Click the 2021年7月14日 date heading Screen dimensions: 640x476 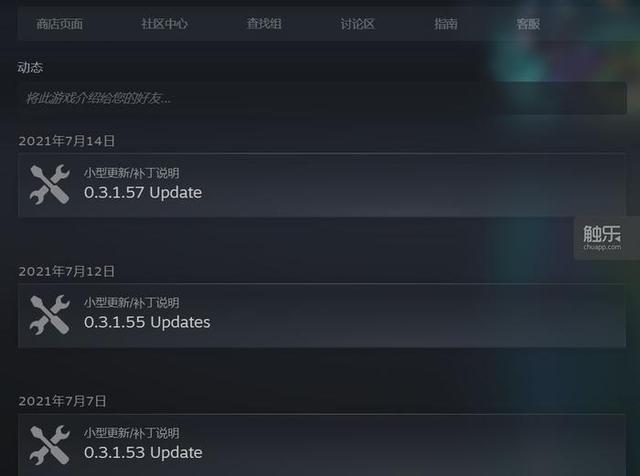[67, 141]
